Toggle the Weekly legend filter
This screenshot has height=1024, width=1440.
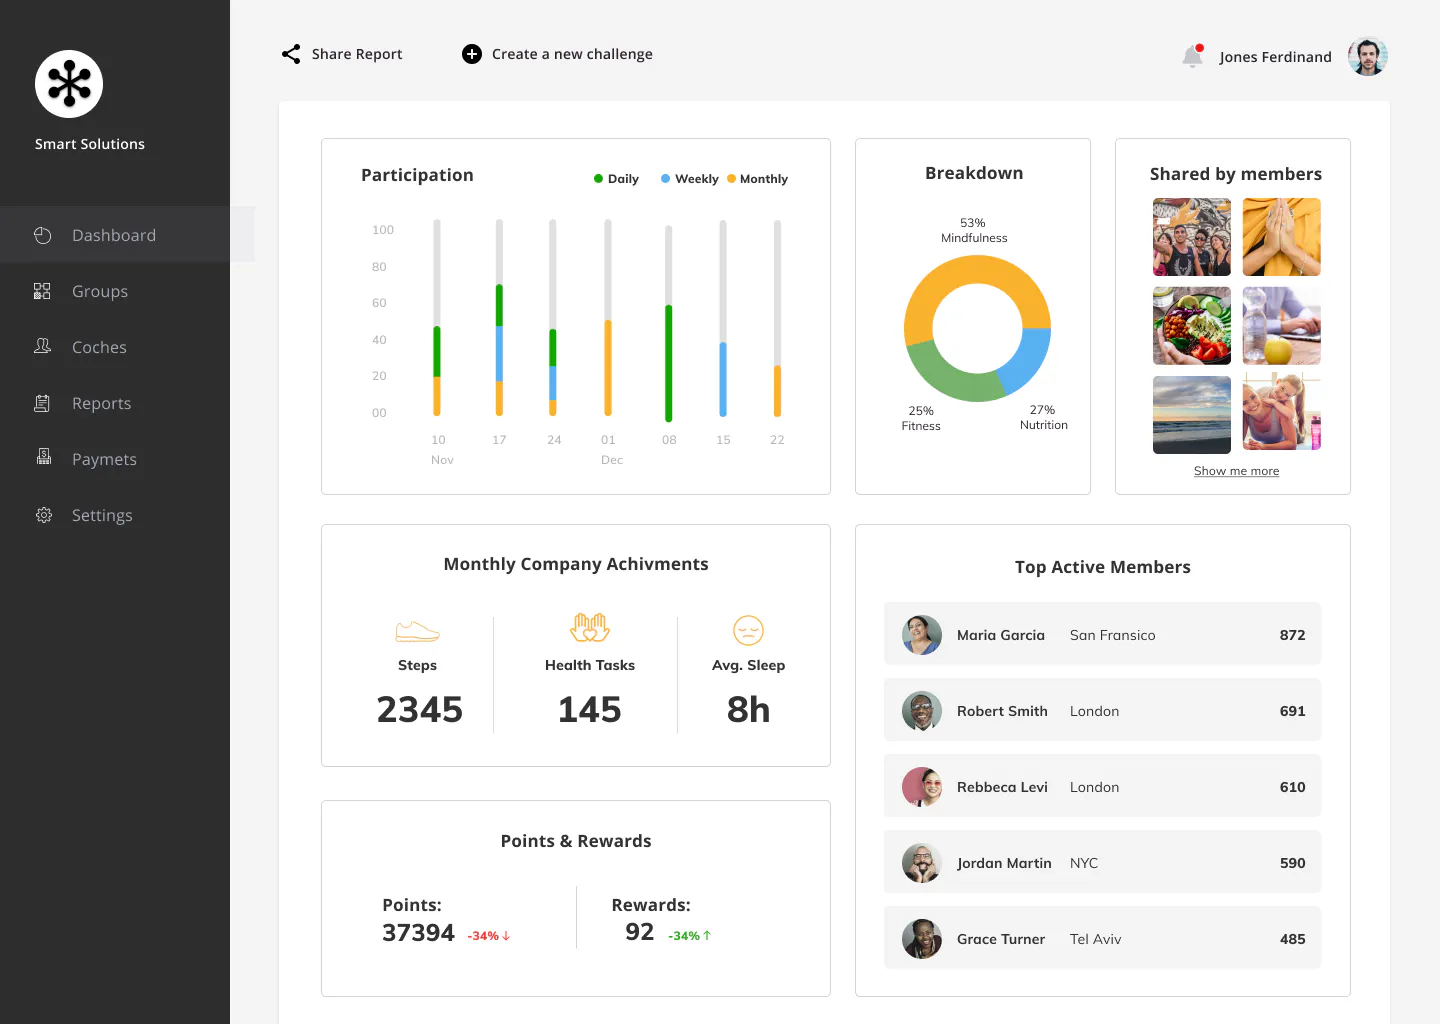(x=690, y=179)
